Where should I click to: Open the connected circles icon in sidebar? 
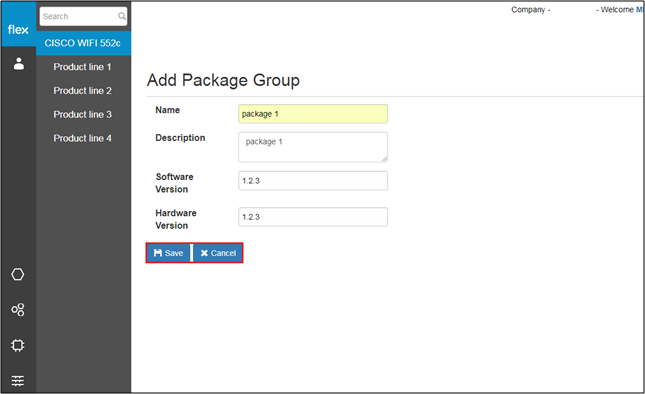pos(18,310)
